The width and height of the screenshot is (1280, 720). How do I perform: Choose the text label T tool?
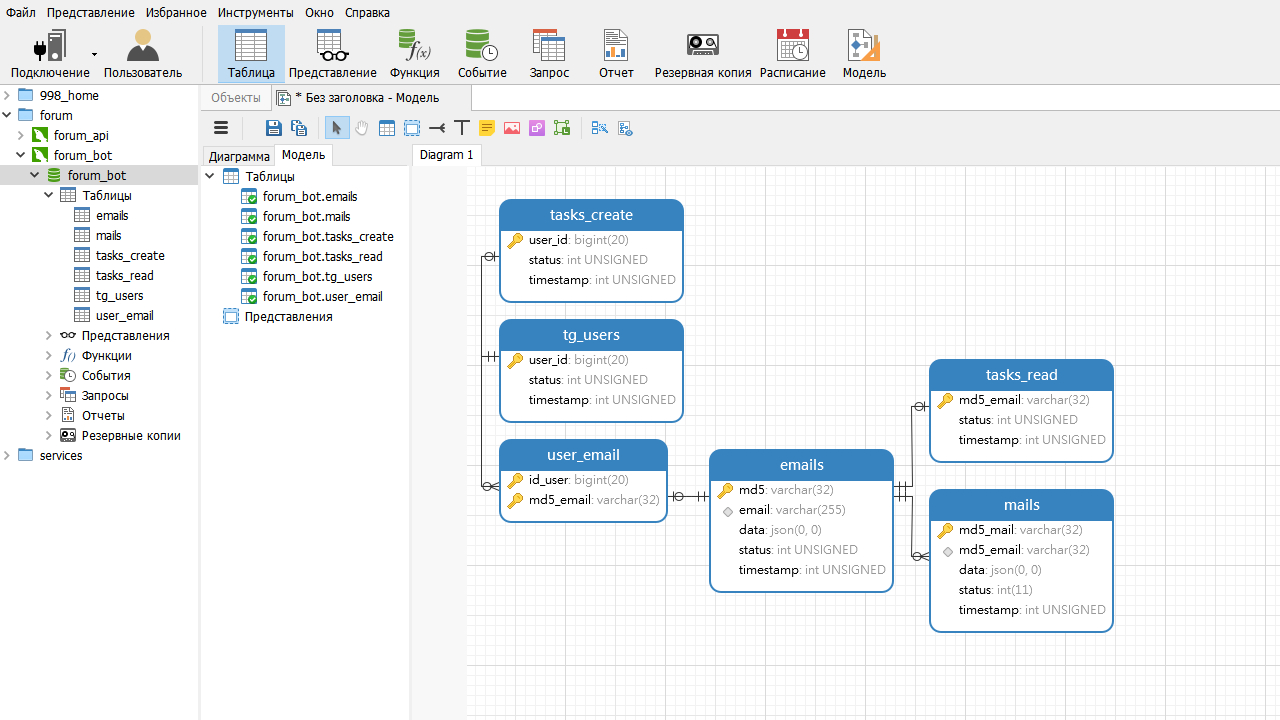[x=461, y=128]
